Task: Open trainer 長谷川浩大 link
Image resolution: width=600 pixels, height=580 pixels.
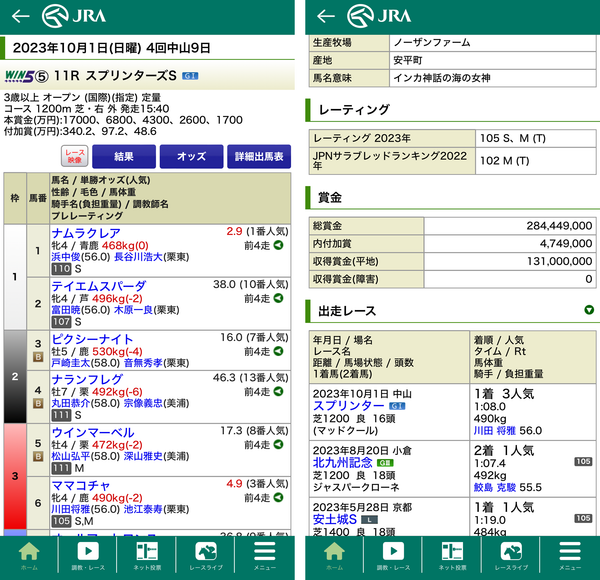Action: coord(139,257)
